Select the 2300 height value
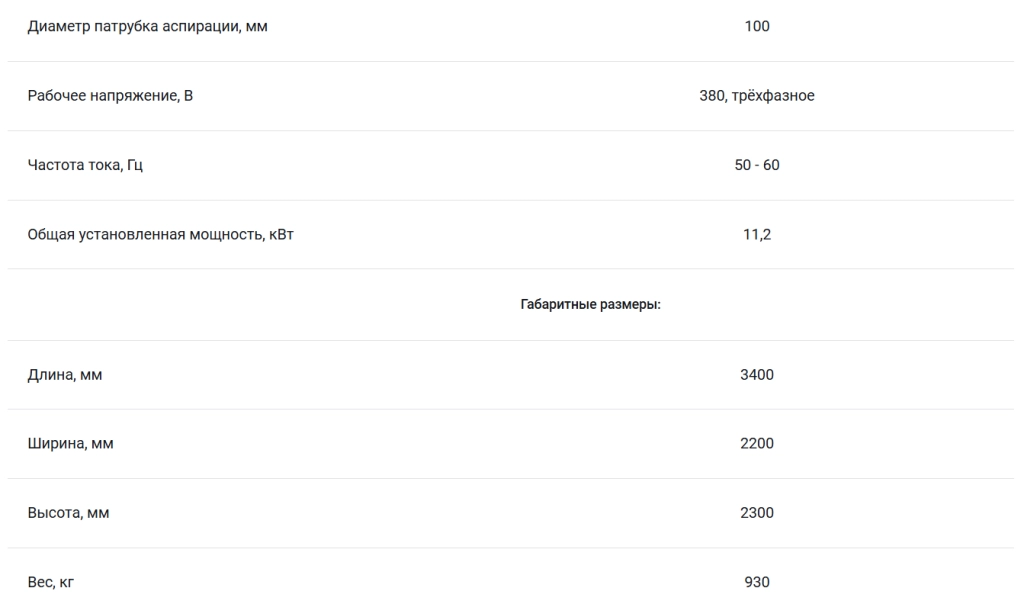Screen dimensions: 1024x604 pos(757,513)
